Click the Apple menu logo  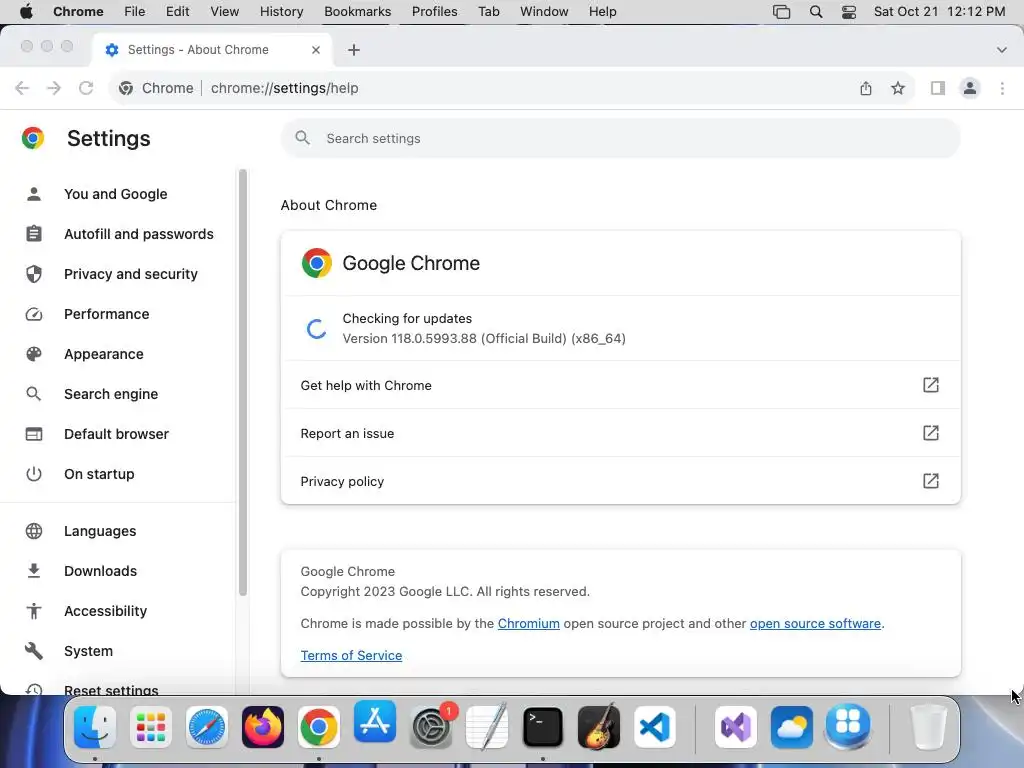point(26,12)
